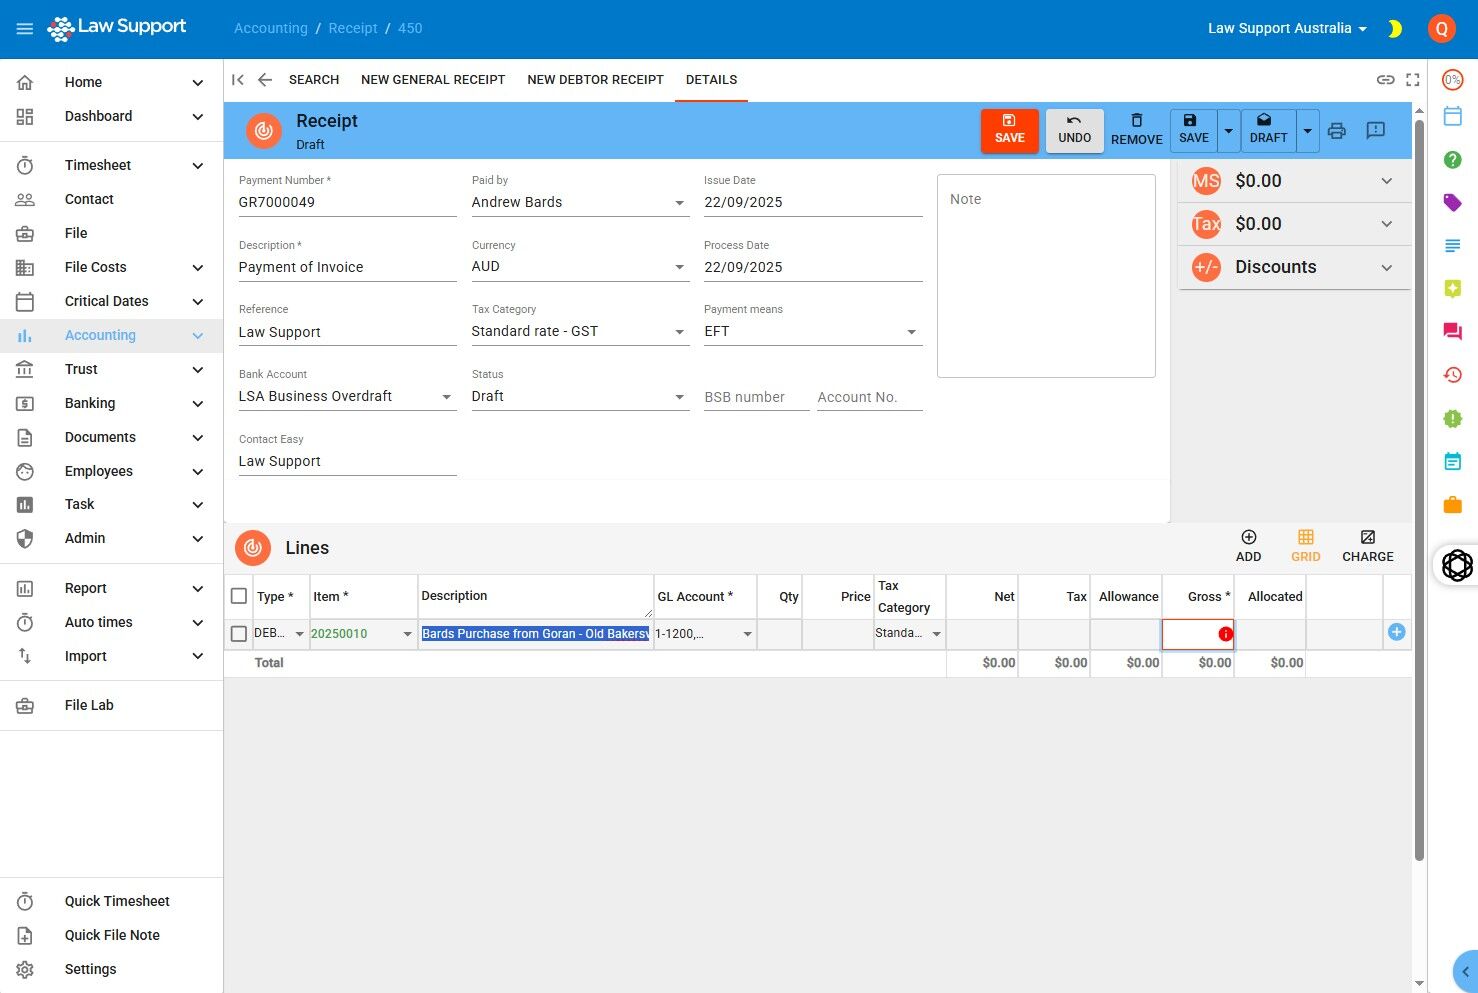Viewport: 1478px width, 993px height.
Task: Open the SEARCH tab
Action: (x=314, y=80)
